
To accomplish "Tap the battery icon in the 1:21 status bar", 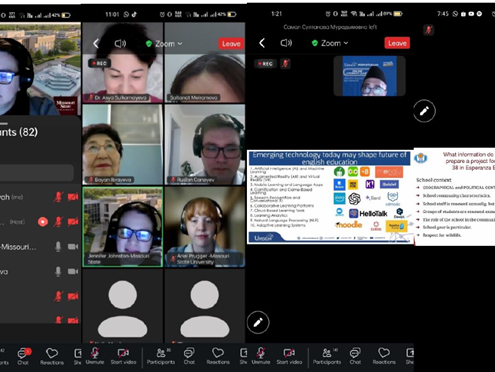I will point(398,14).
